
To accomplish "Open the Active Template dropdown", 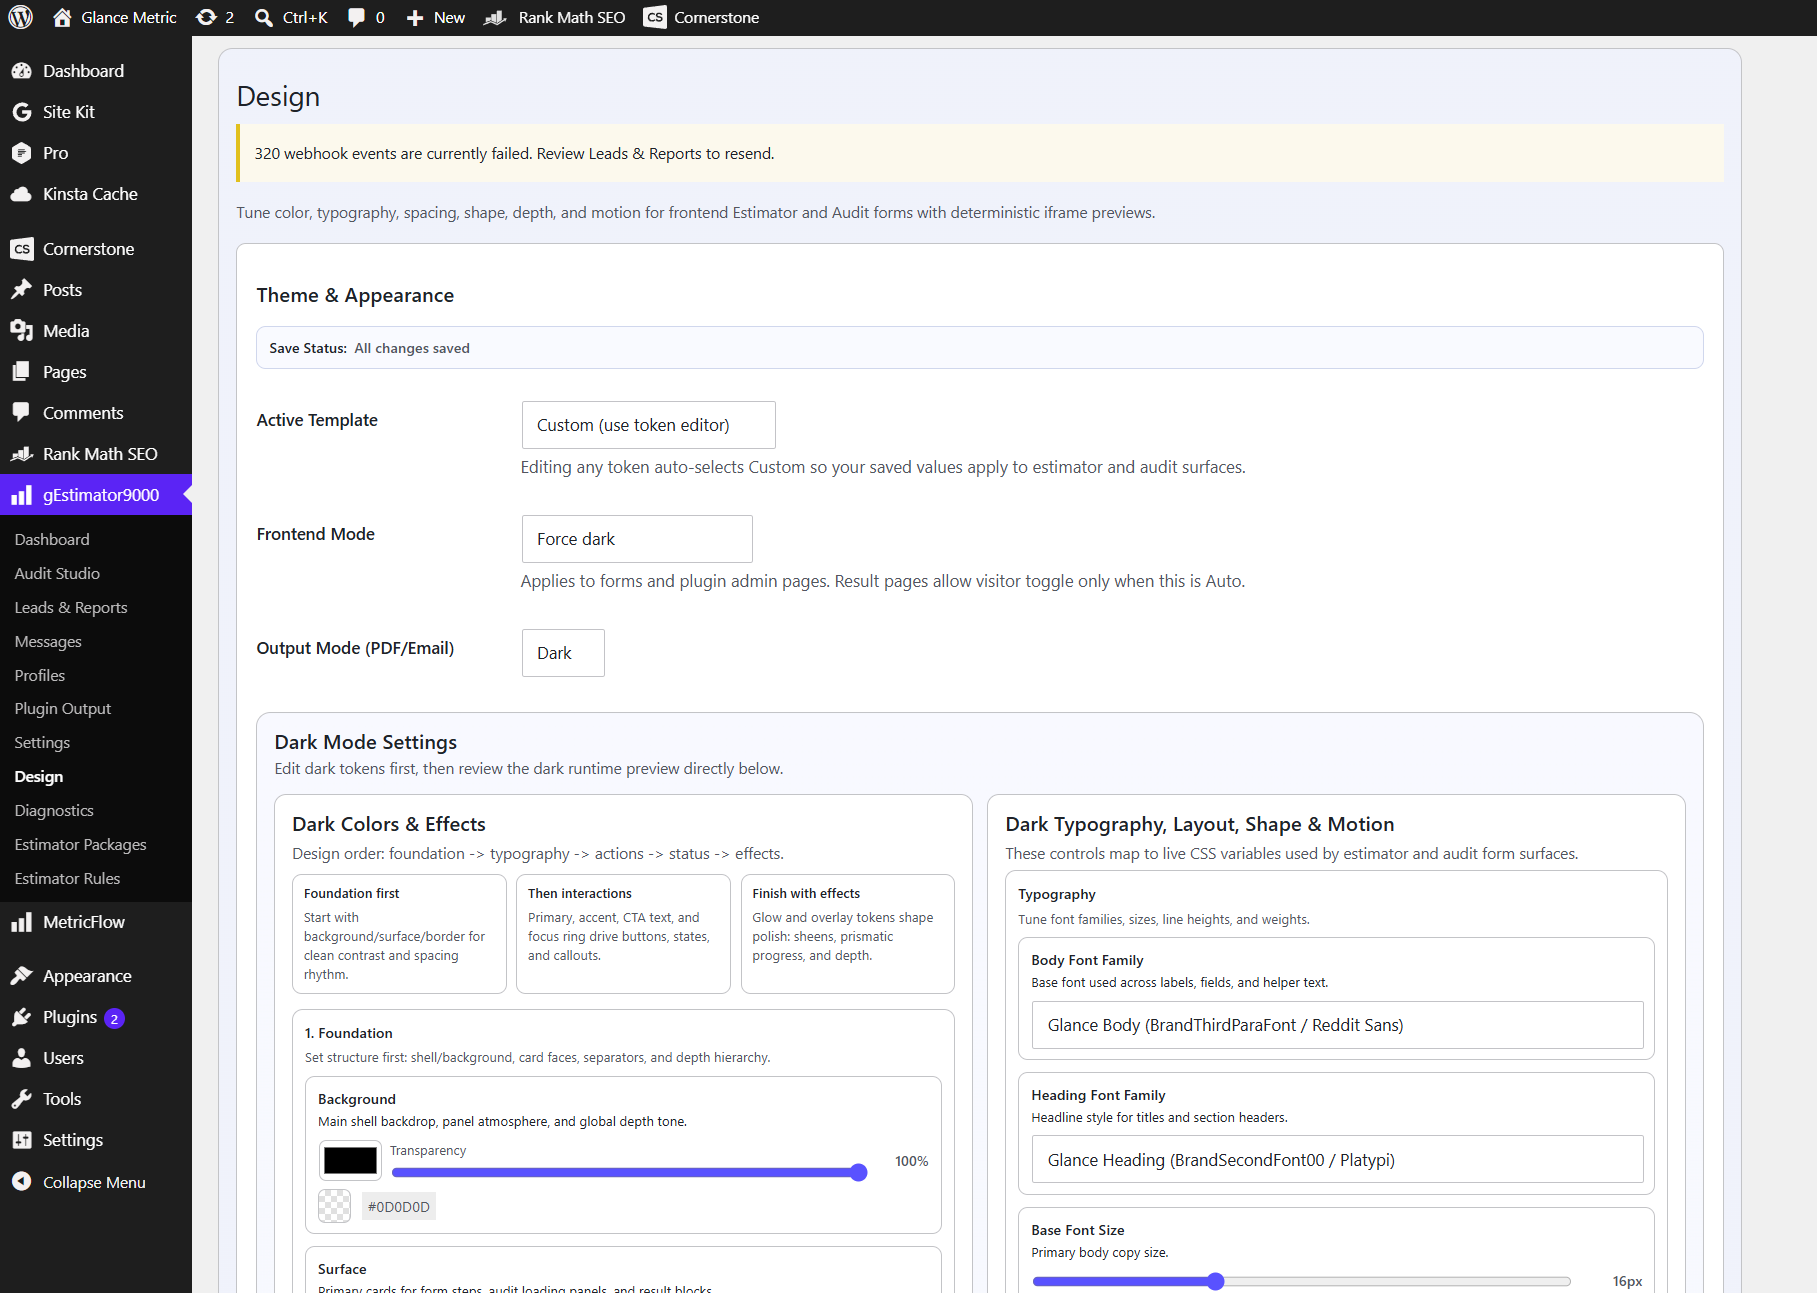I will pos(648,425).
